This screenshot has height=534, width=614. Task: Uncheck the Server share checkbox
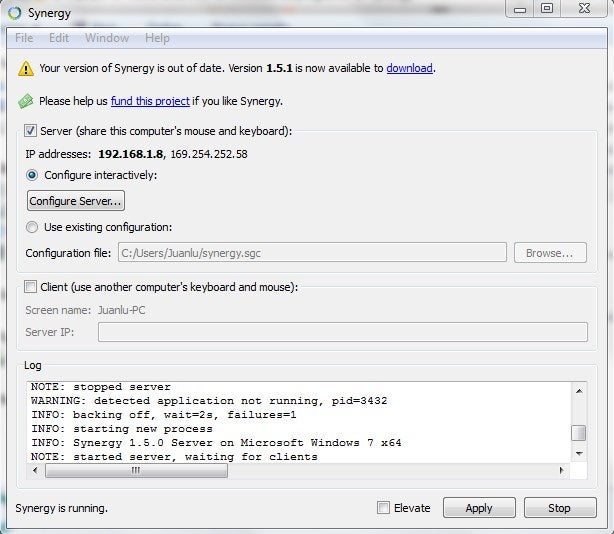30,131
